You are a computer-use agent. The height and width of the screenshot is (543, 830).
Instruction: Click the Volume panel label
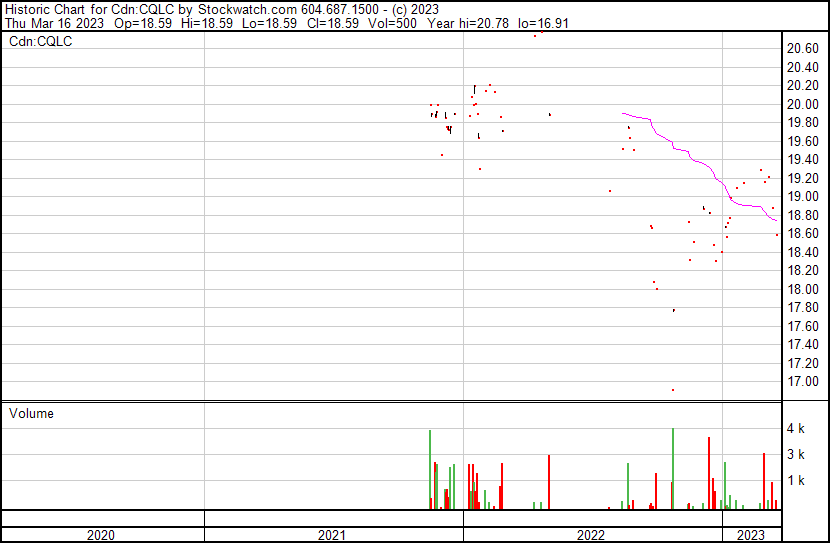(31, 413)
